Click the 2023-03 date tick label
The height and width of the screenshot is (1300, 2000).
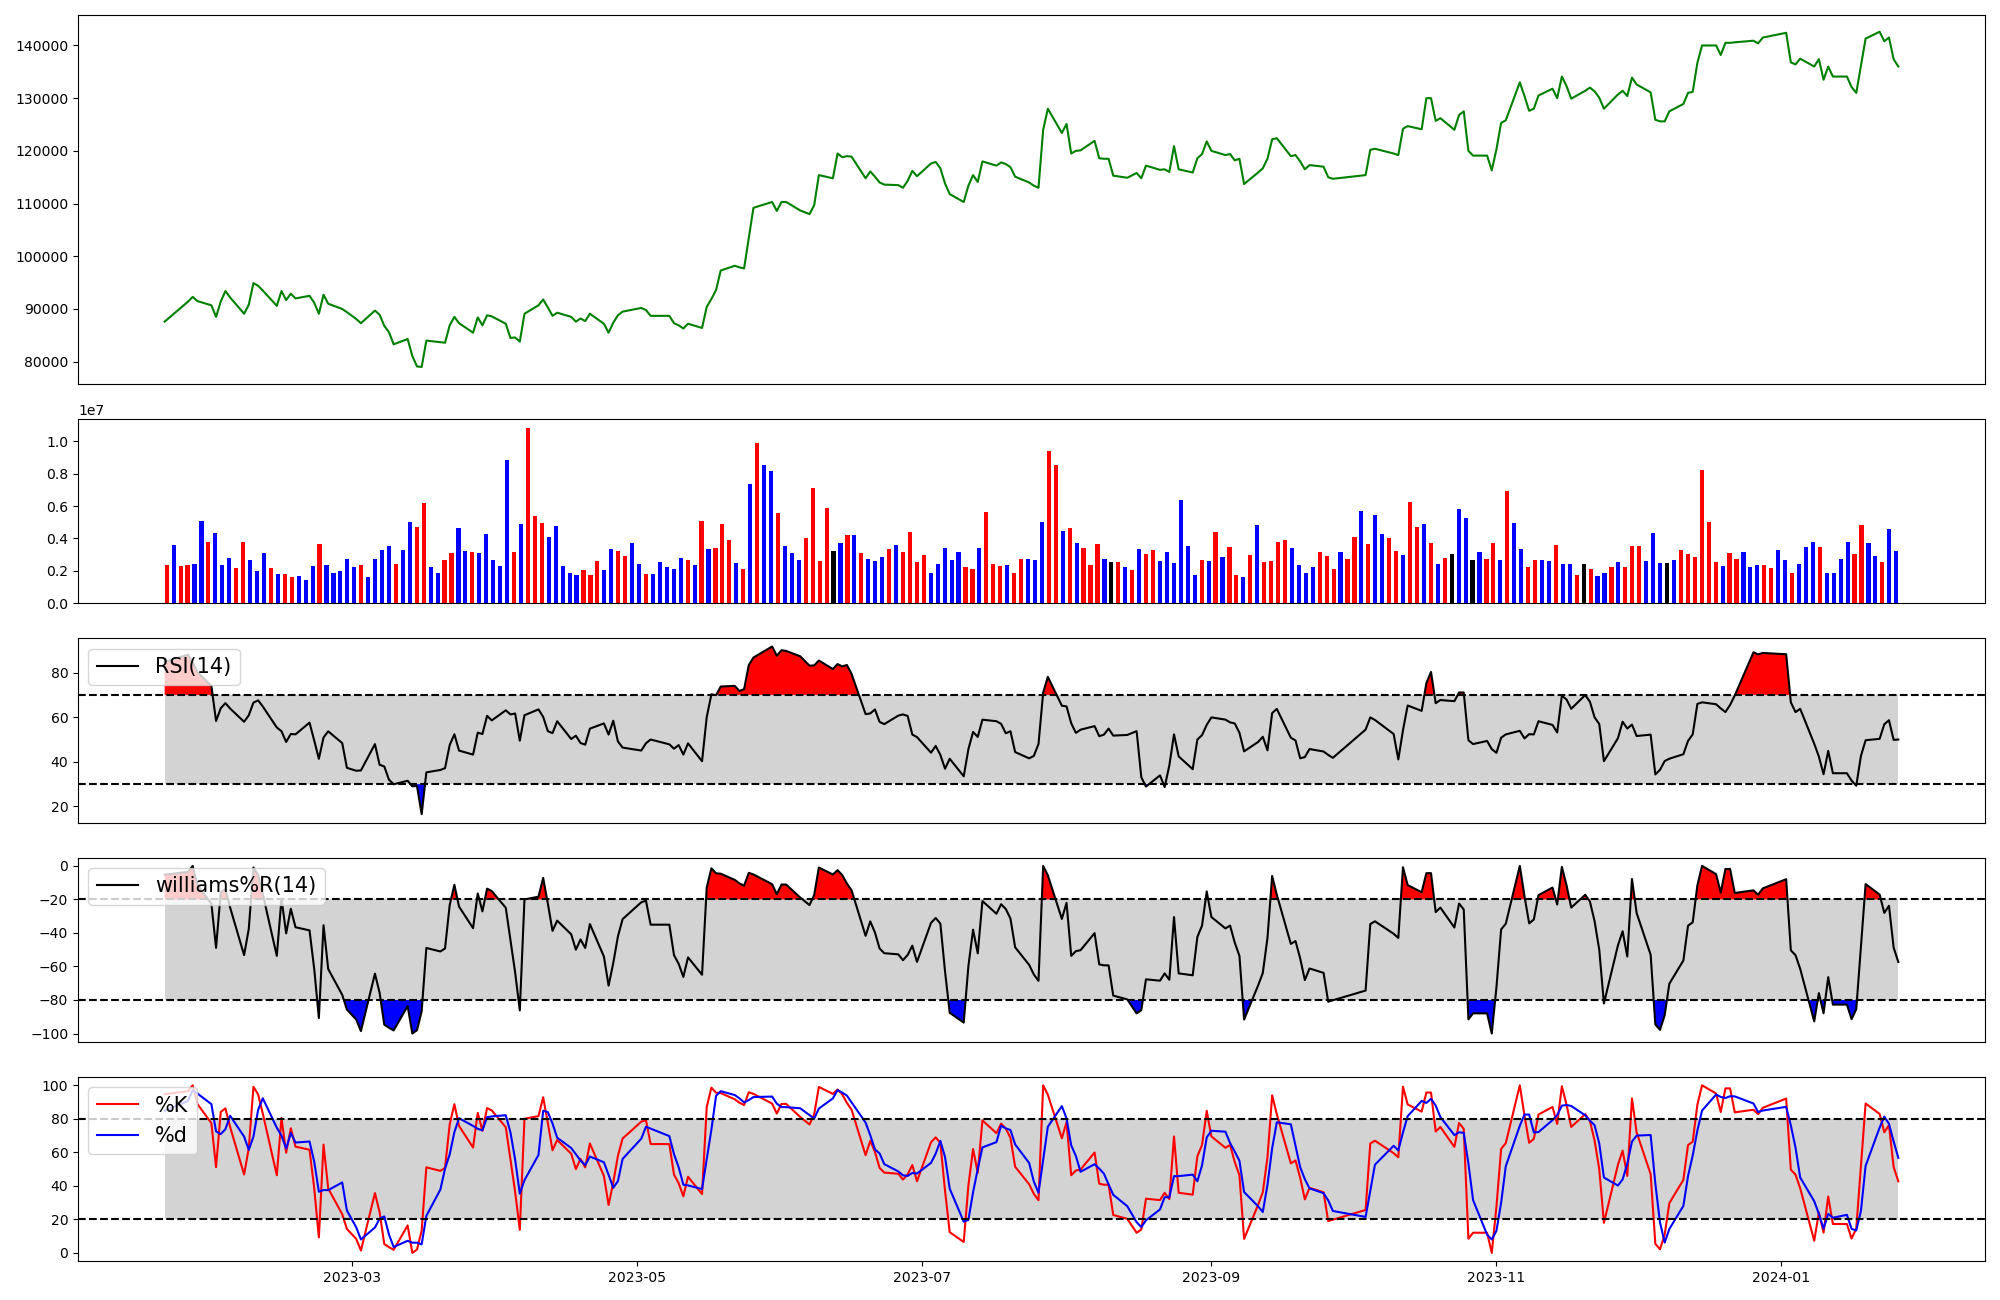352,1277
